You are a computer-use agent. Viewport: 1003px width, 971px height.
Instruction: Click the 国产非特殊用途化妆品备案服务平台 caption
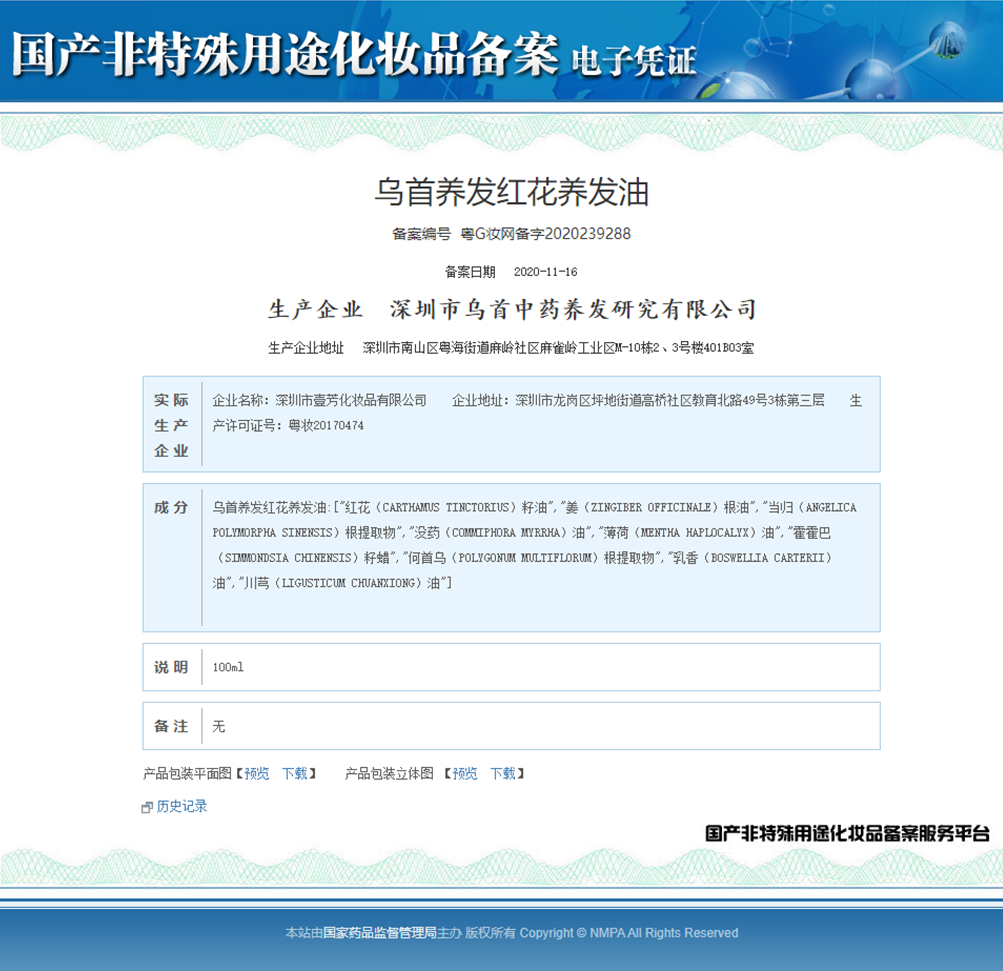click(x=848, y=833)
